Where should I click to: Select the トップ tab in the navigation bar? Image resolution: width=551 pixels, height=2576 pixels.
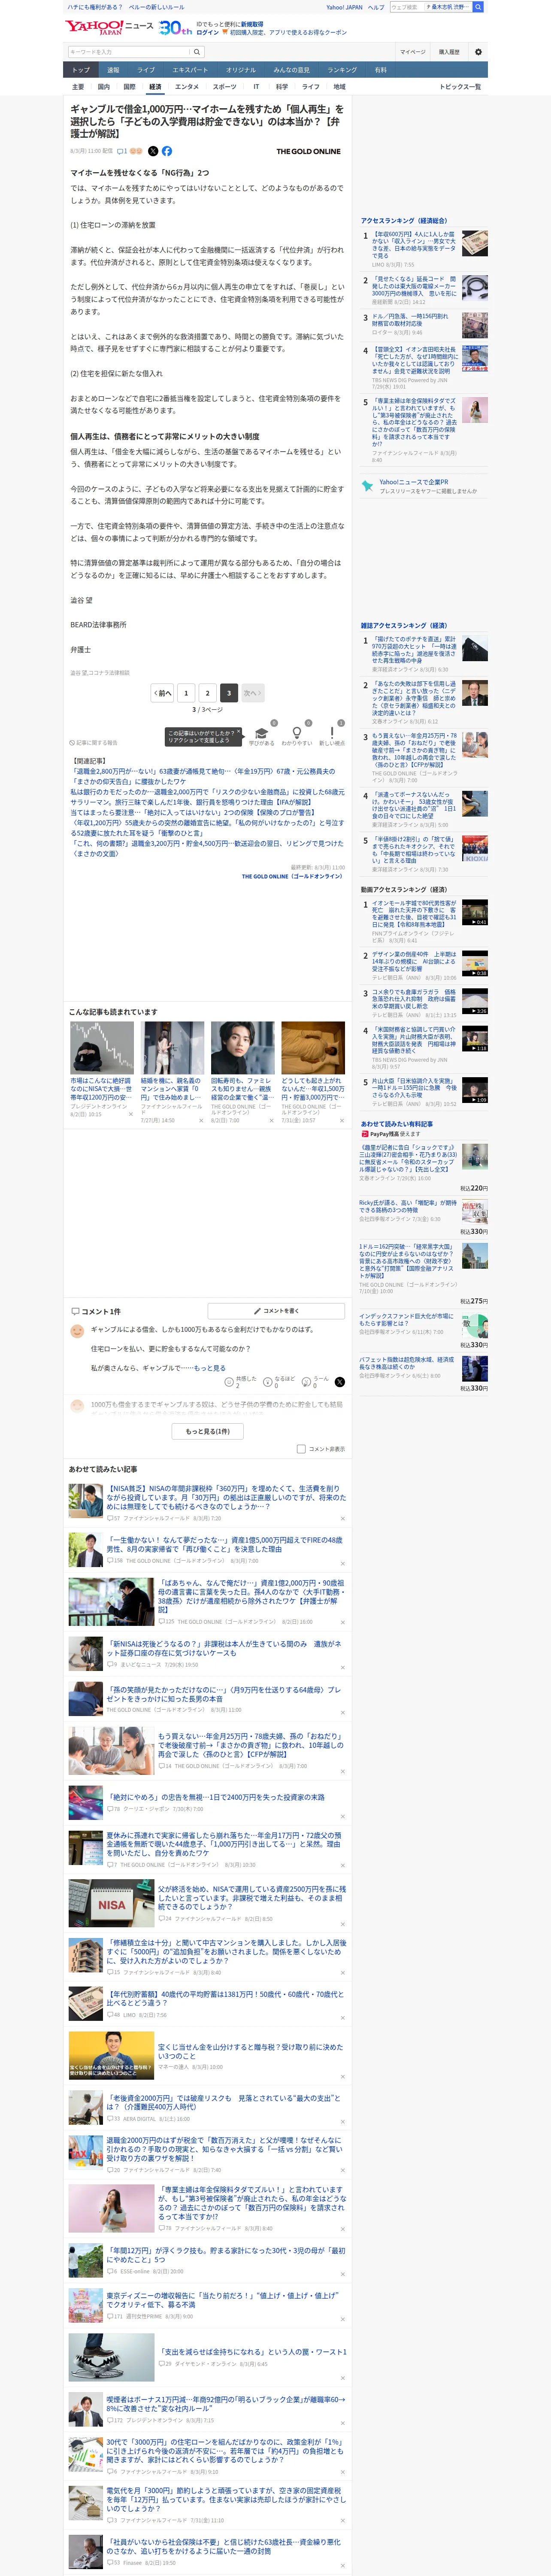coord(81,70)
